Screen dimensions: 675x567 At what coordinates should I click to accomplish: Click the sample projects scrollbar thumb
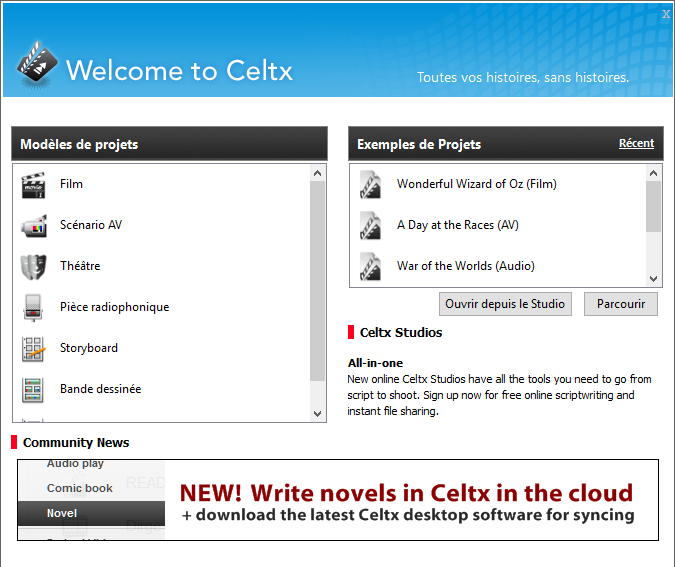click(x=653, y=206)
